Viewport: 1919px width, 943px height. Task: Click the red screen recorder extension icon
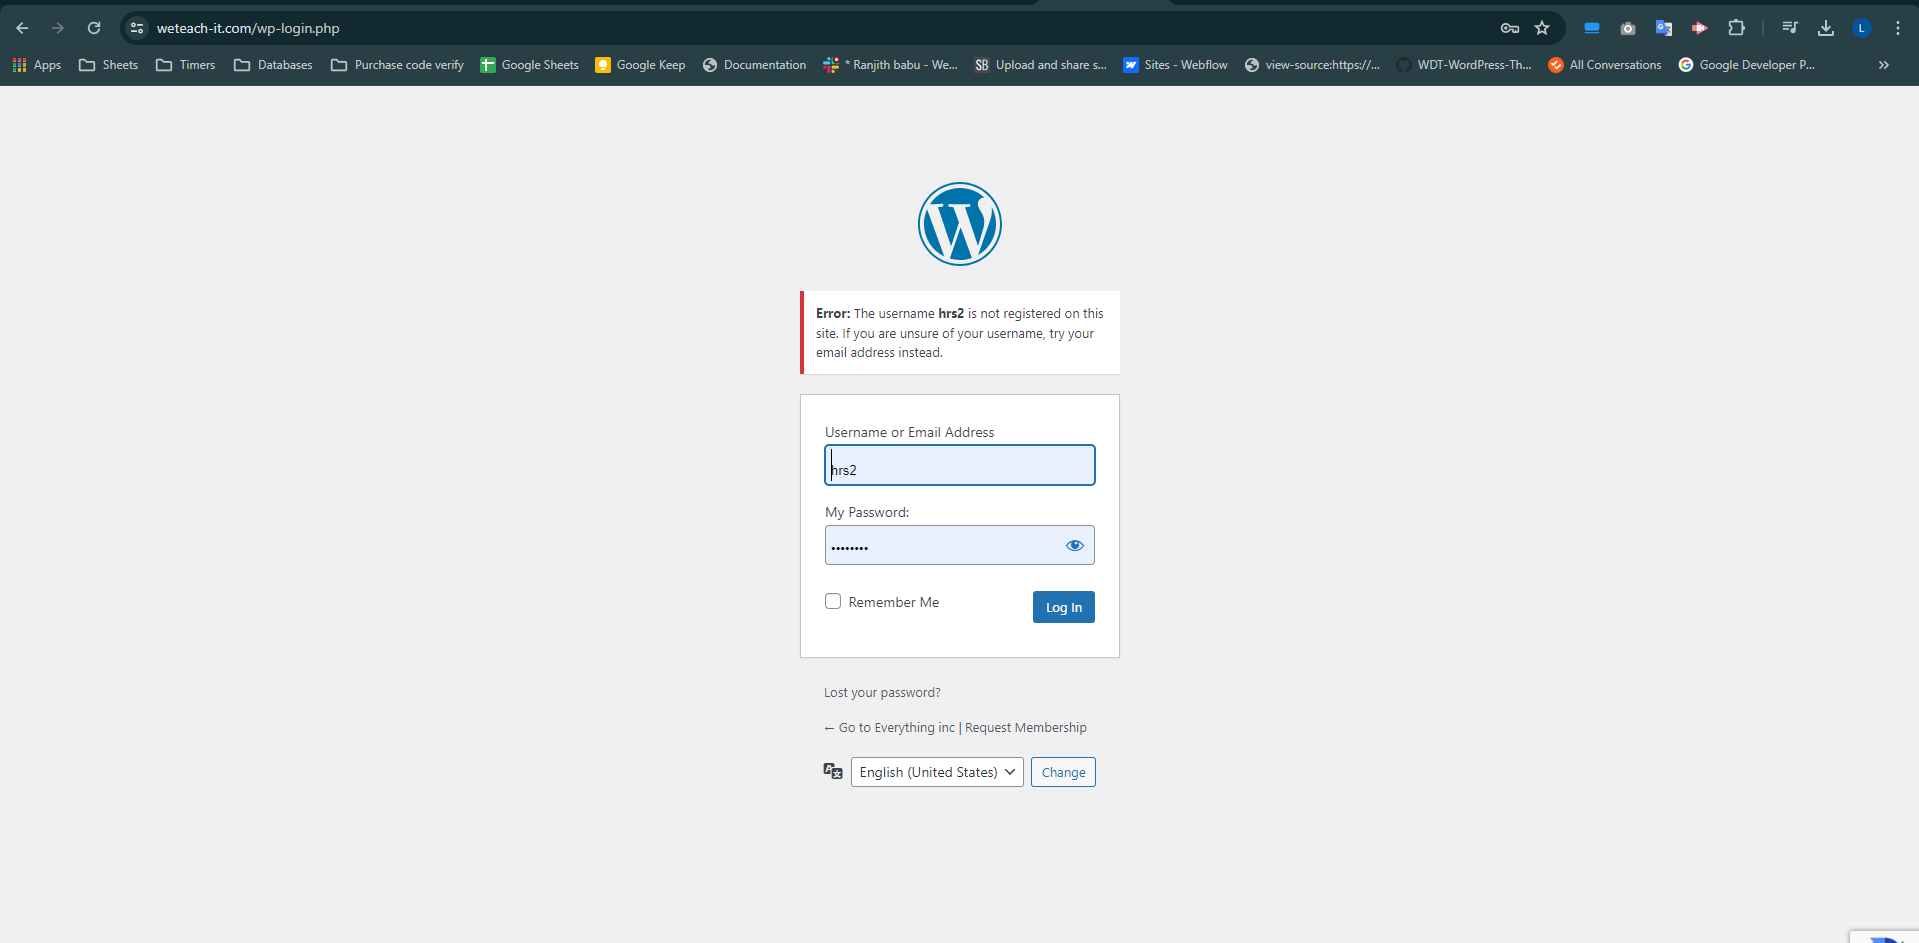[1699, 28]
